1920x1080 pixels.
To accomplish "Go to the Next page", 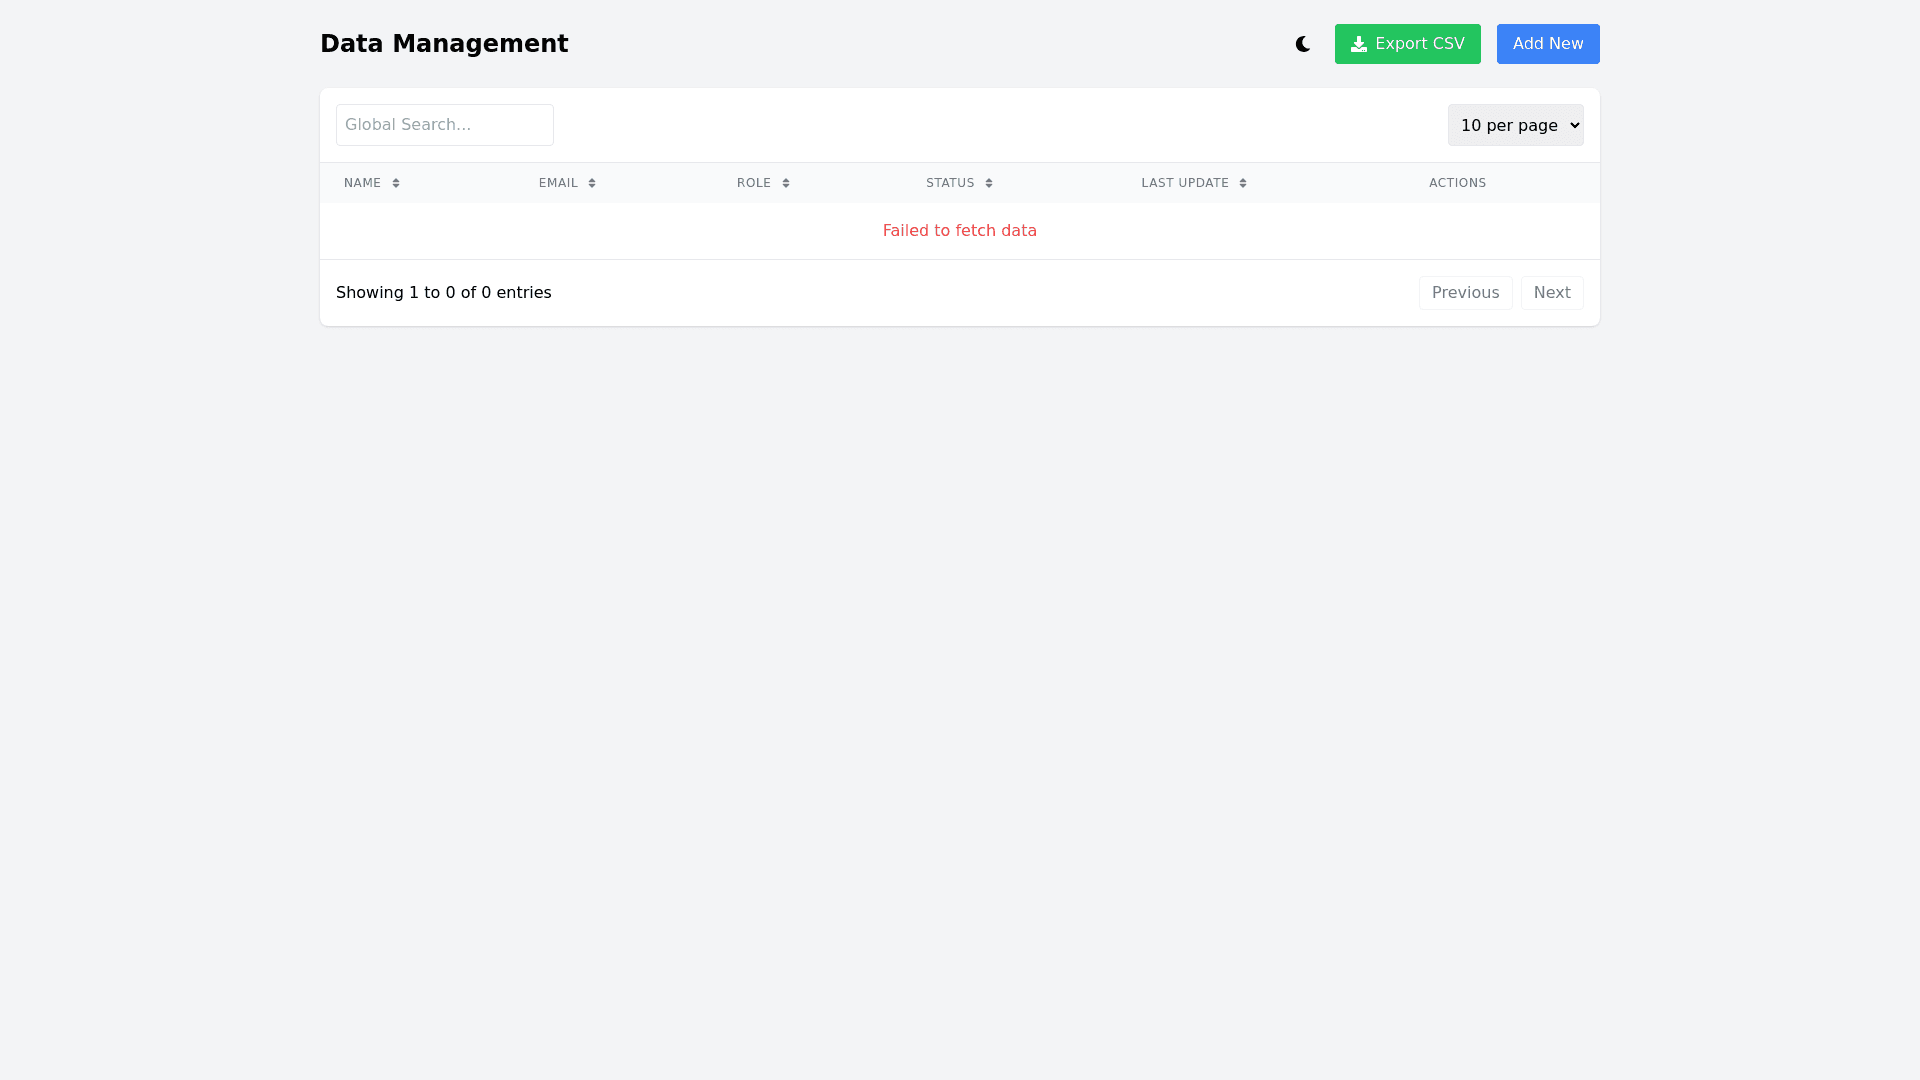I will [1551, 293].
